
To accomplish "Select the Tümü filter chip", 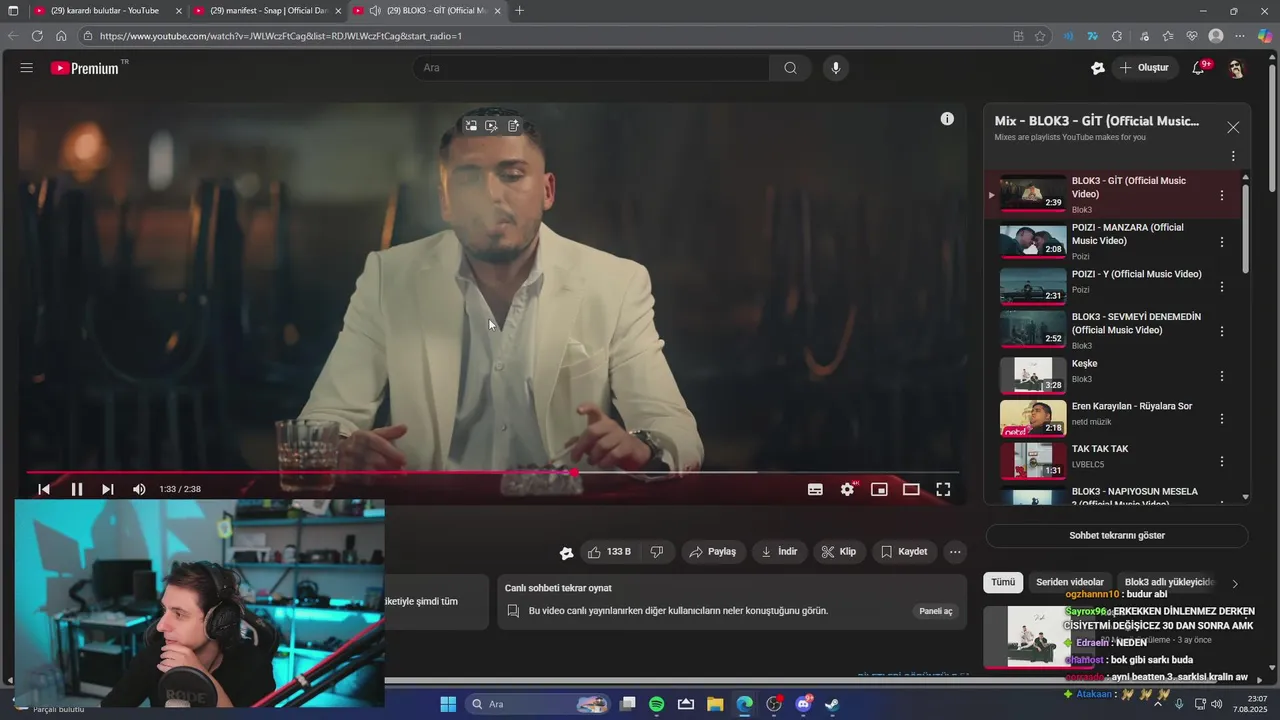I will point(1003,582).
